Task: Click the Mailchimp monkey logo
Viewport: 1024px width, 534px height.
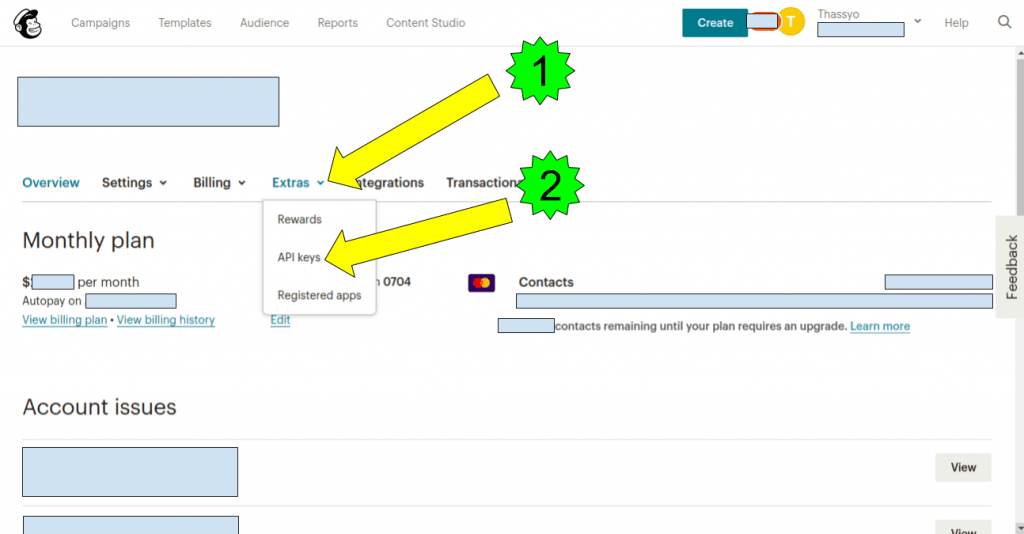Action: [x=27, y=23]
